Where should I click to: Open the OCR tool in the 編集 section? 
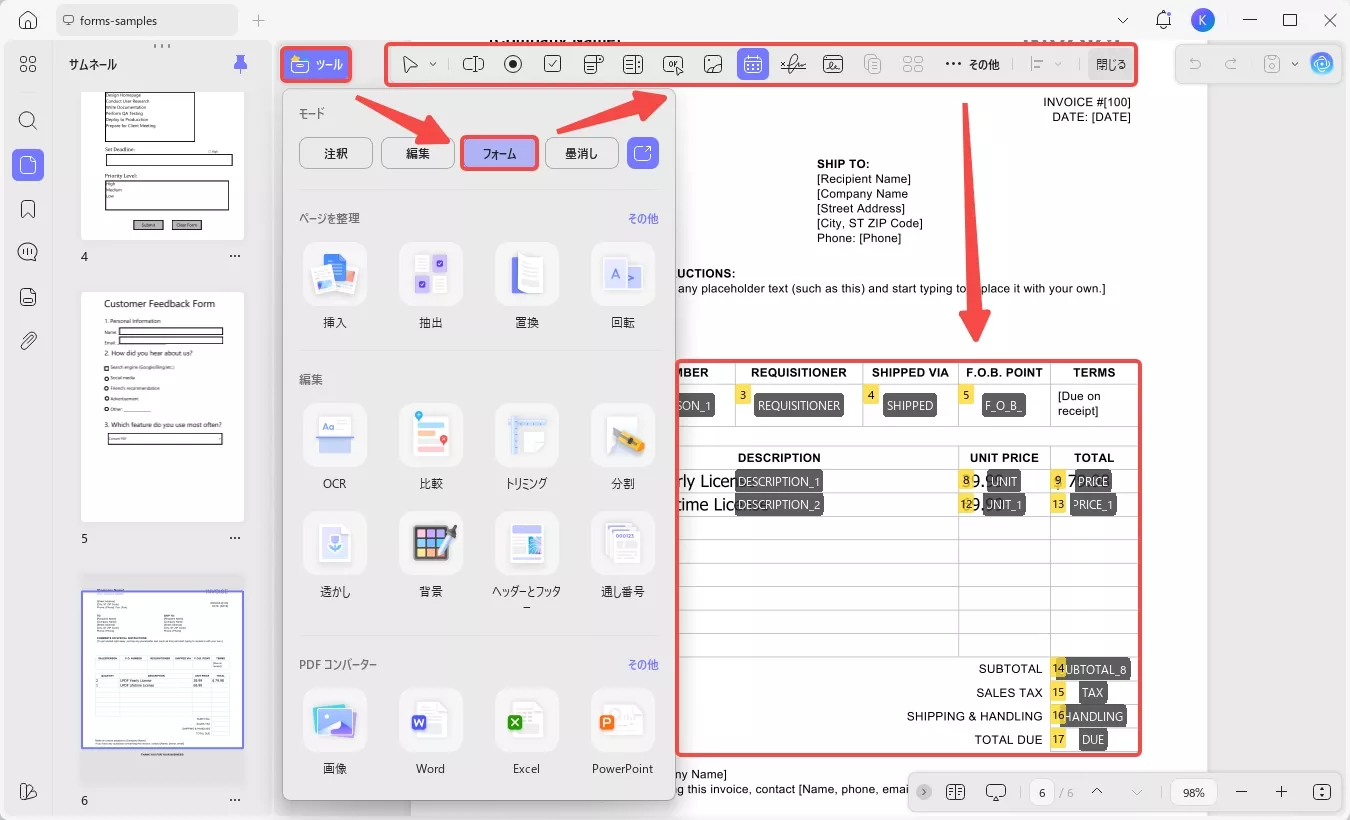coord(334,447)
